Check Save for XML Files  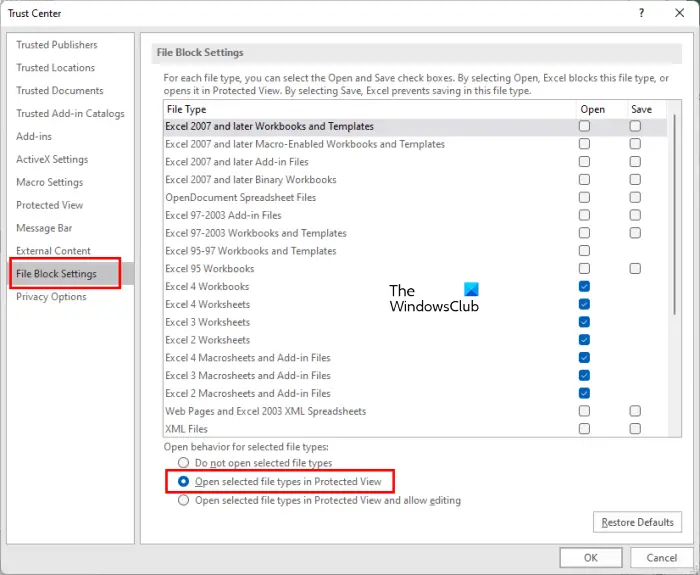[x=635, y=429]
